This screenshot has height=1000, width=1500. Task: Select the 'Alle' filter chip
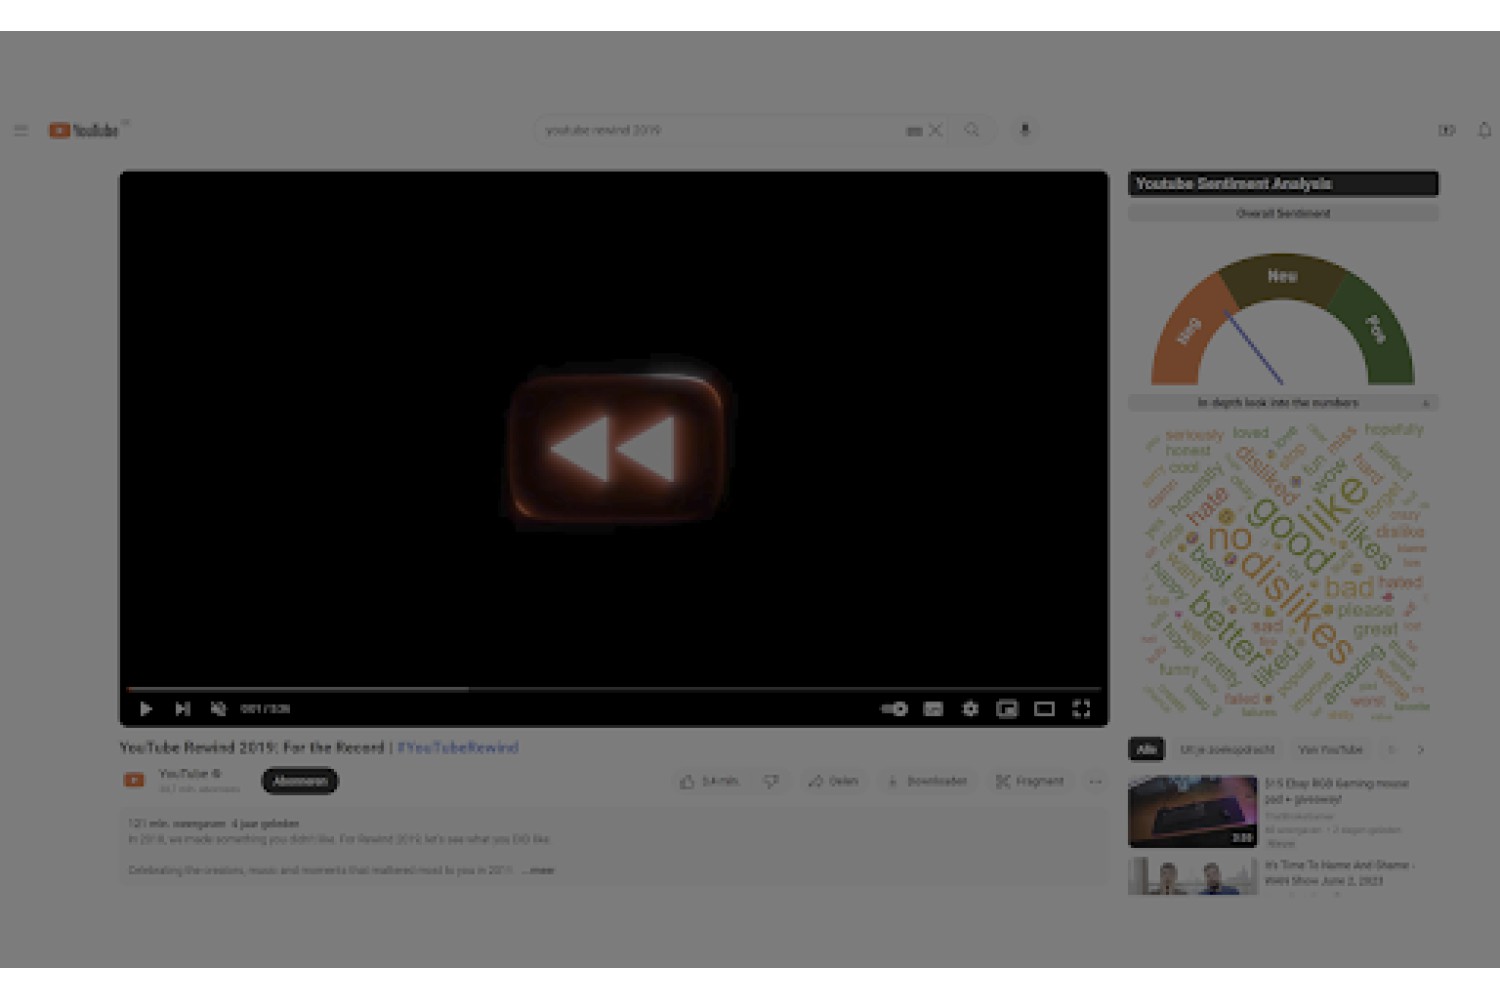click(1146, 749)
